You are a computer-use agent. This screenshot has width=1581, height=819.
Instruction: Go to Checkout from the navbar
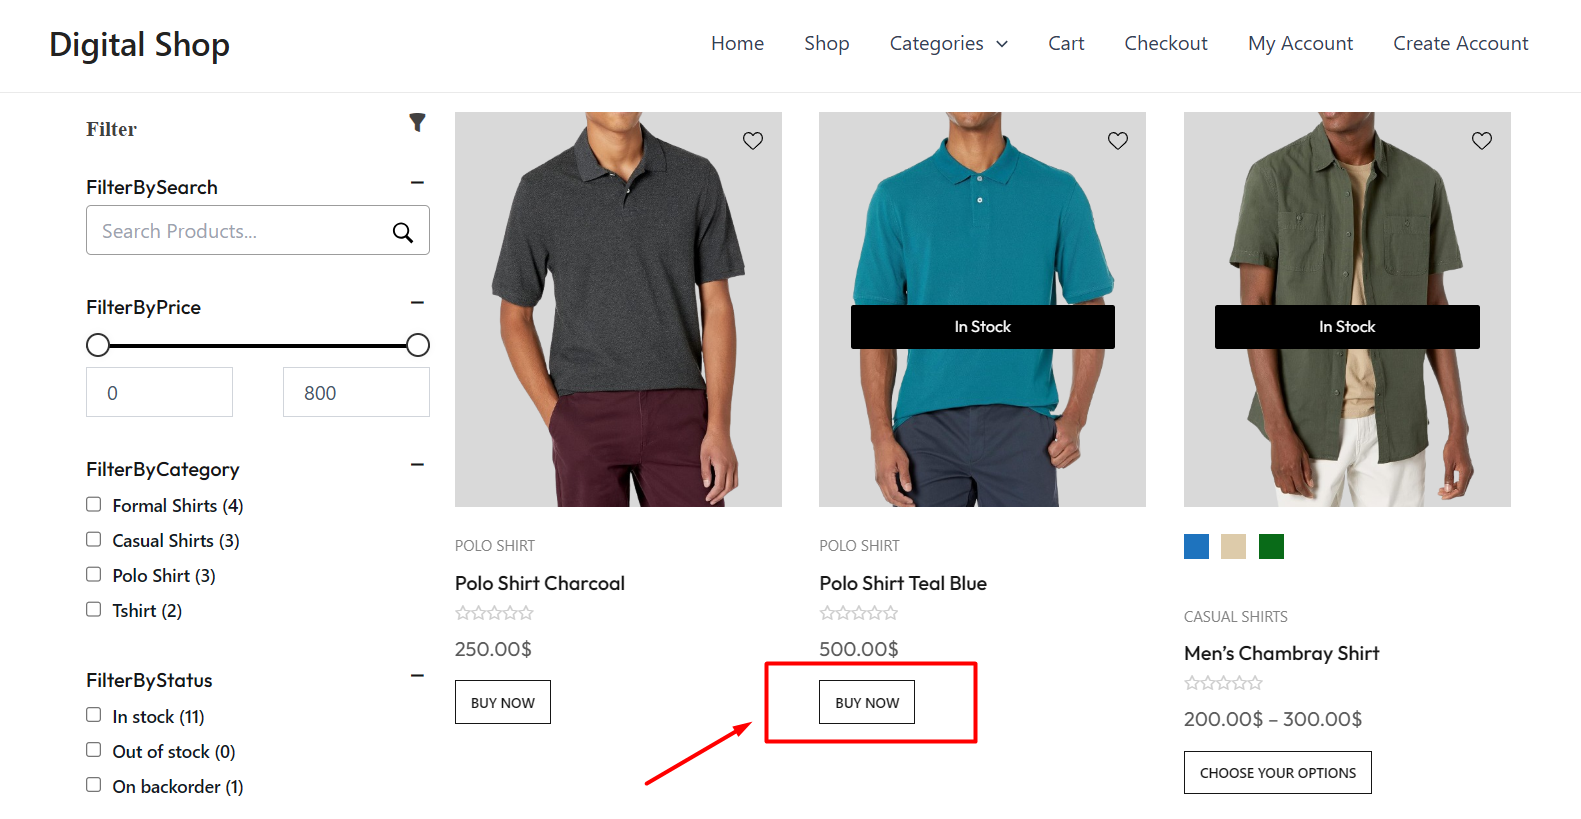1165,43
